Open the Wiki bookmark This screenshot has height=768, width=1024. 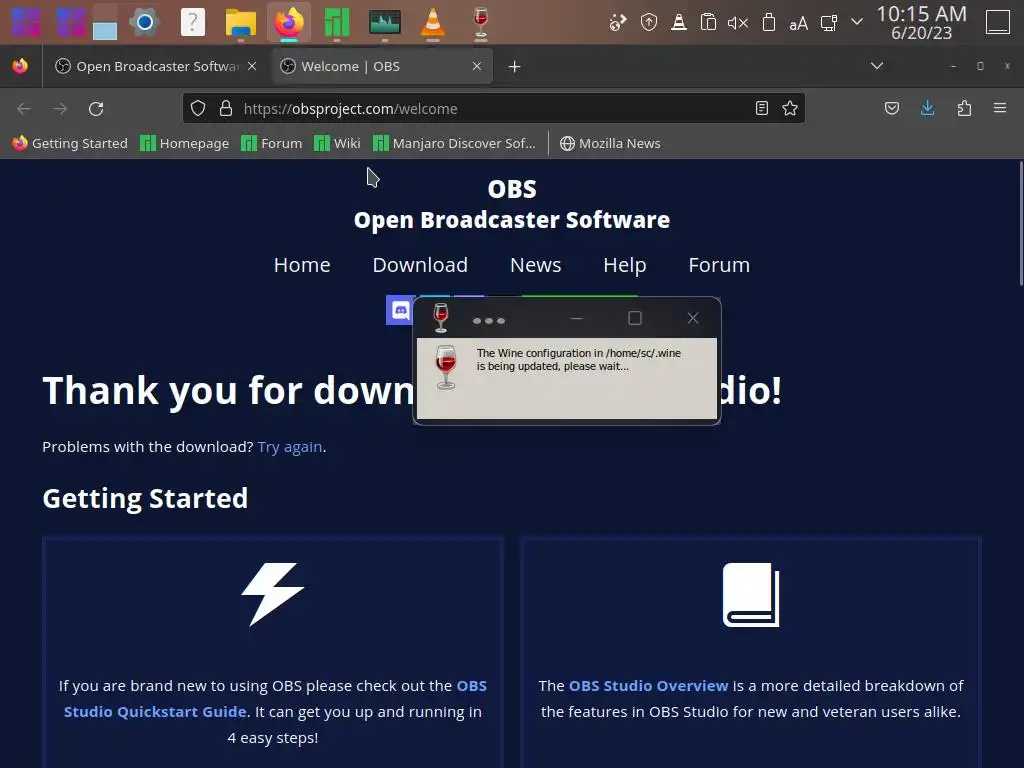point(337,143)
